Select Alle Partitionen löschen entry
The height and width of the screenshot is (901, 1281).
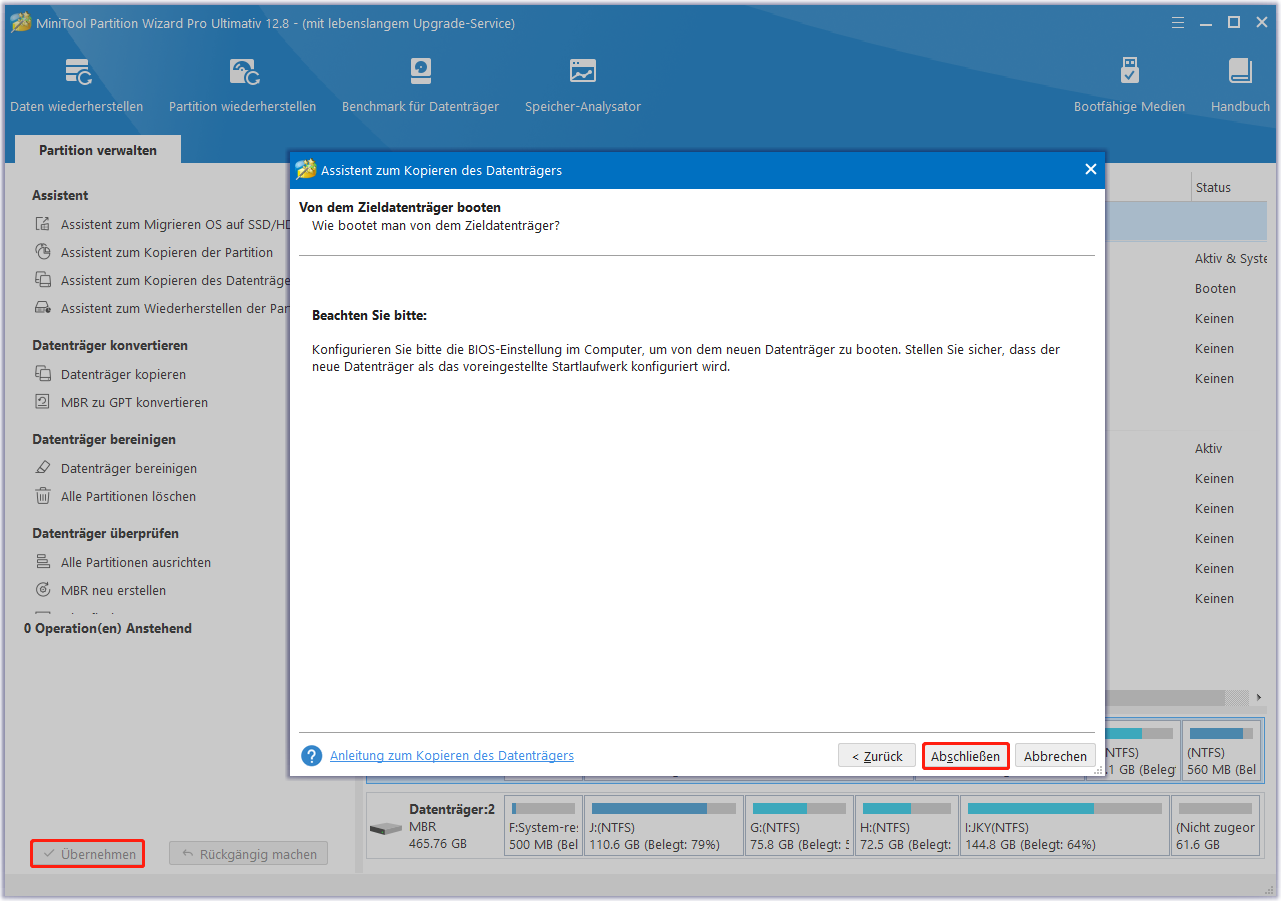[x=128, y=497]
